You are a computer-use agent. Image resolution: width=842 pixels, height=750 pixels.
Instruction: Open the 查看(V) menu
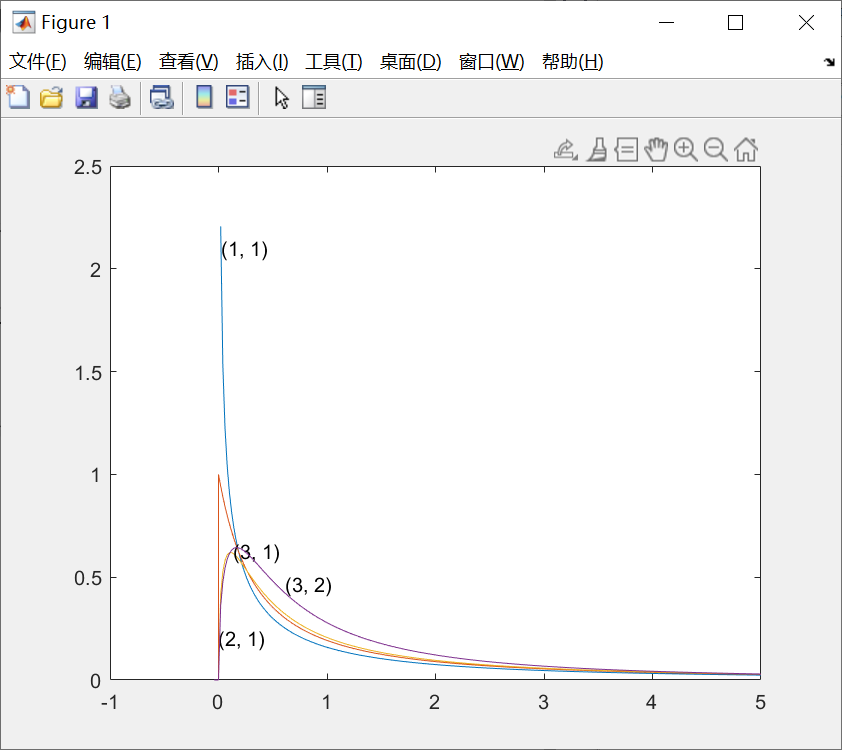[188, 62]
